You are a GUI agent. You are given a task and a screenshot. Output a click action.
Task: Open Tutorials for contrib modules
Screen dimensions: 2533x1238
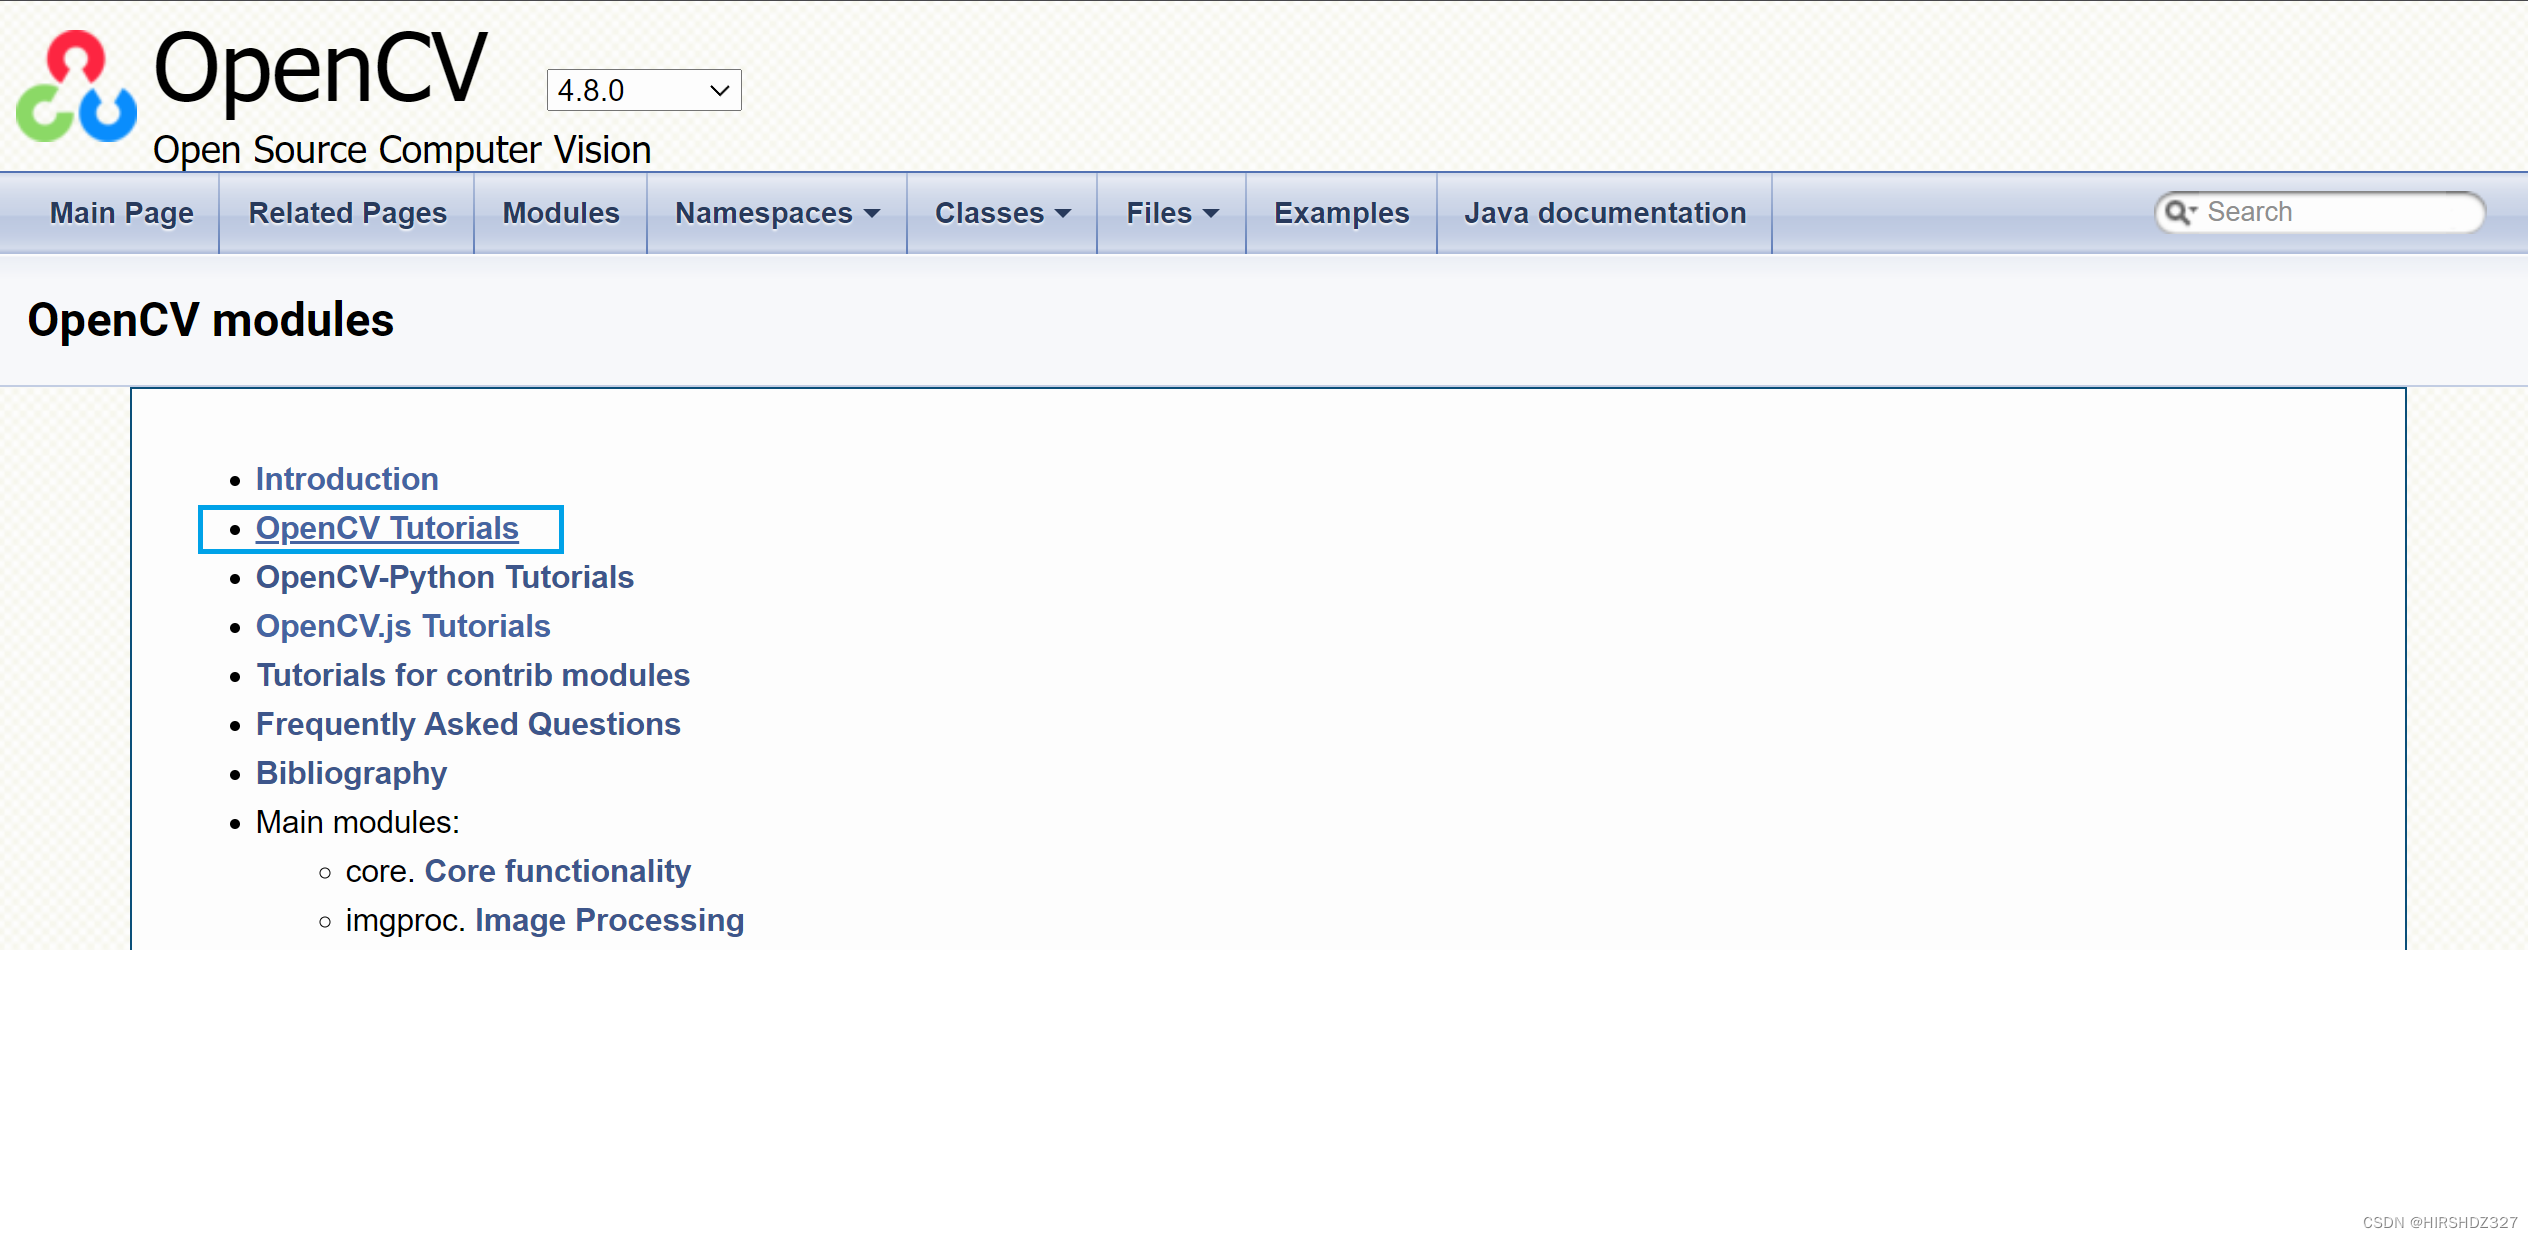point(472,675)
